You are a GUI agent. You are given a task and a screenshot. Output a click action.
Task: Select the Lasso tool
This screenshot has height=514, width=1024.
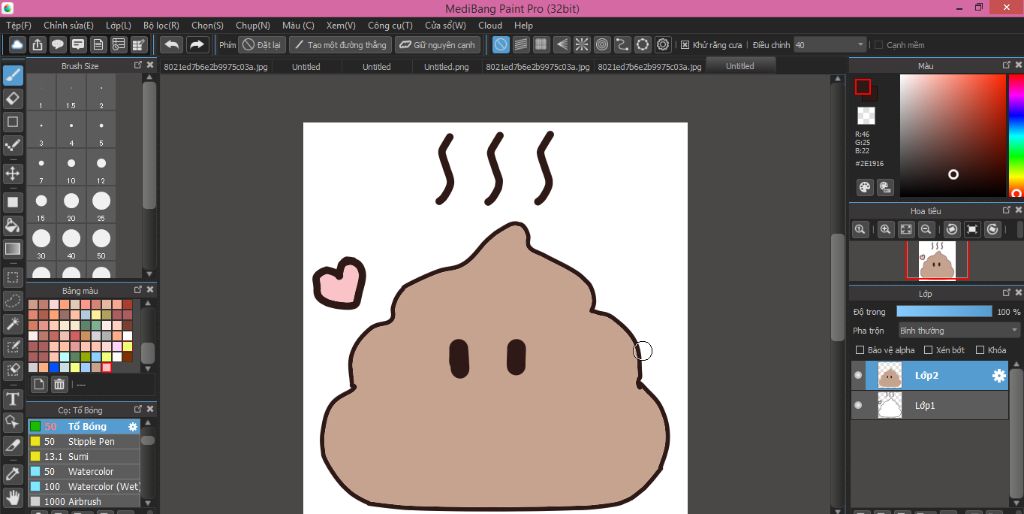point(12,300)
